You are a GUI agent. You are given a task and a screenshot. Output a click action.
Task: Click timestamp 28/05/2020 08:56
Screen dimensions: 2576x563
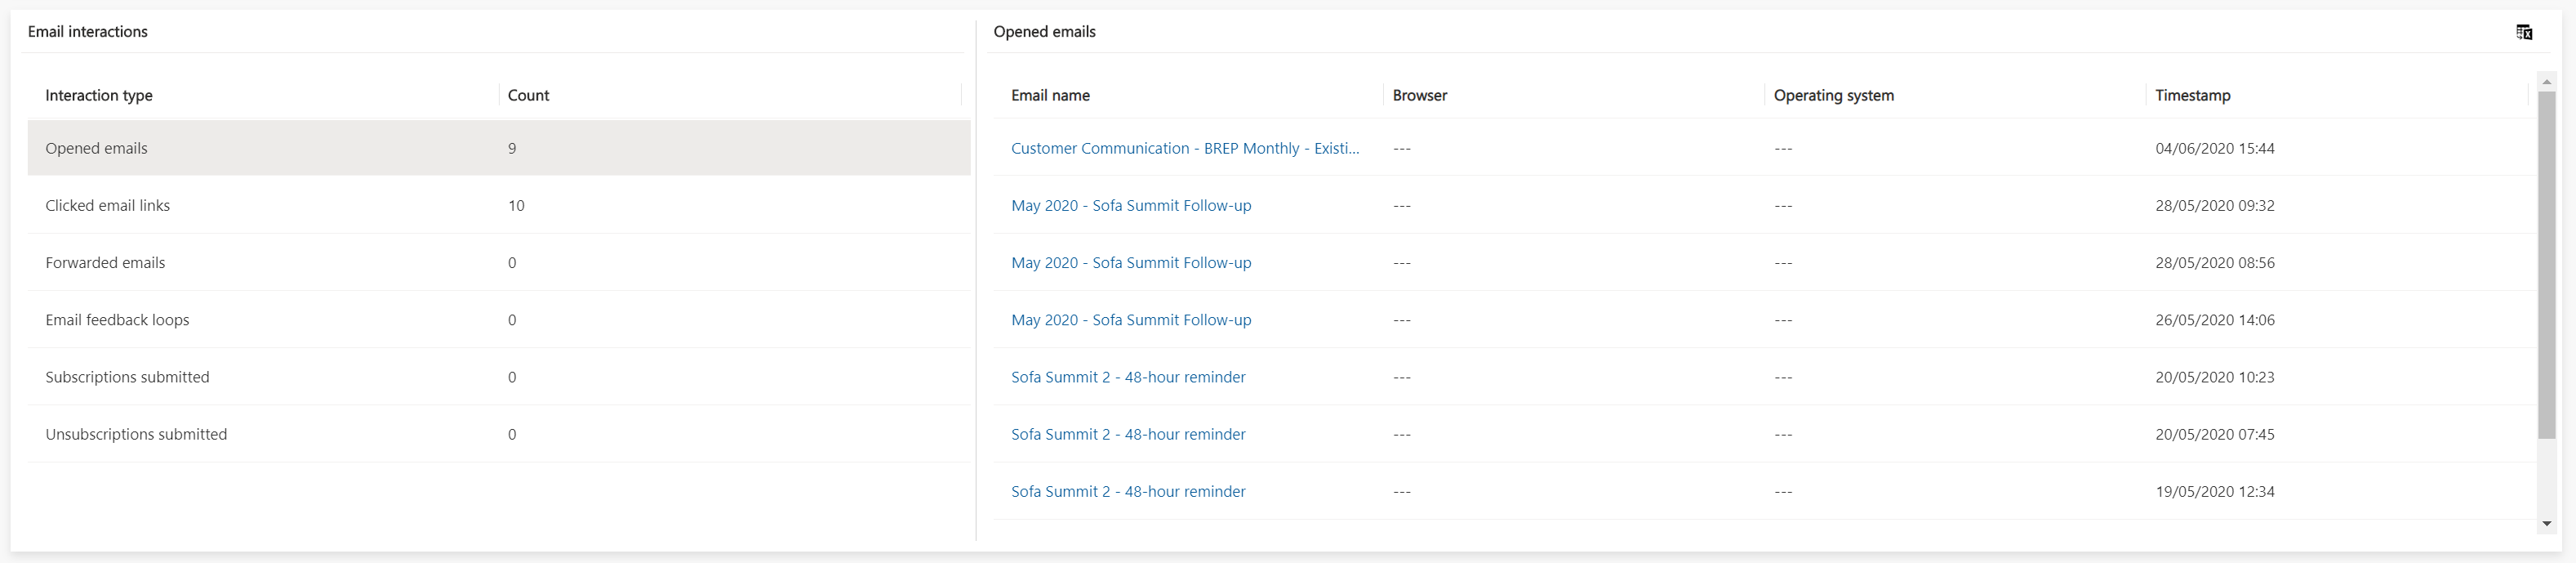coord(2214,262)
